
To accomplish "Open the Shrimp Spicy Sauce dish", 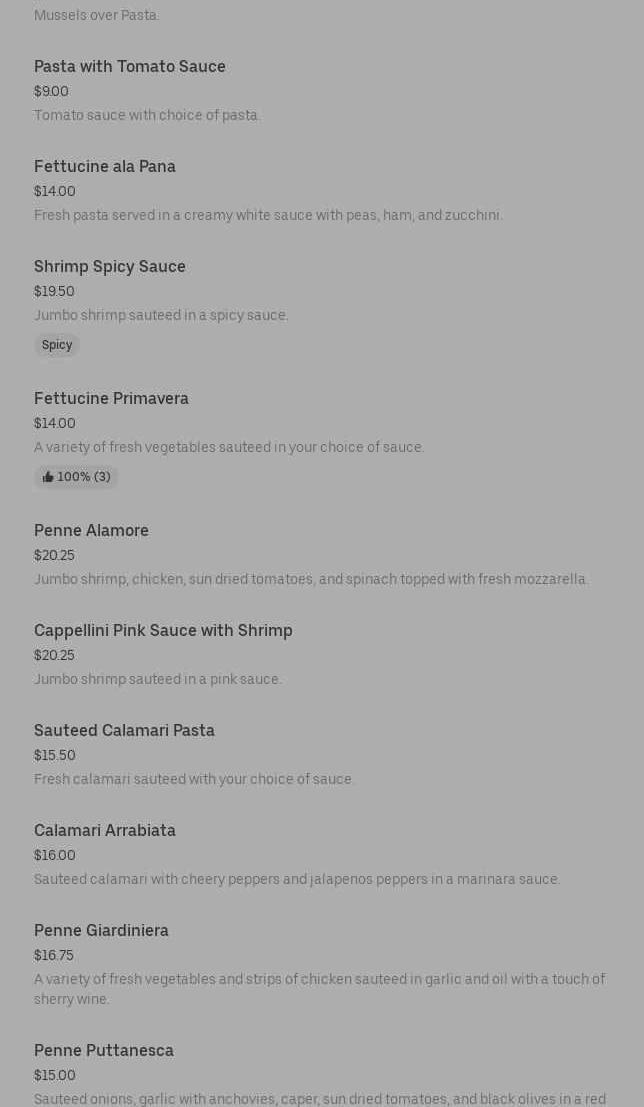I will coord(110,267).
